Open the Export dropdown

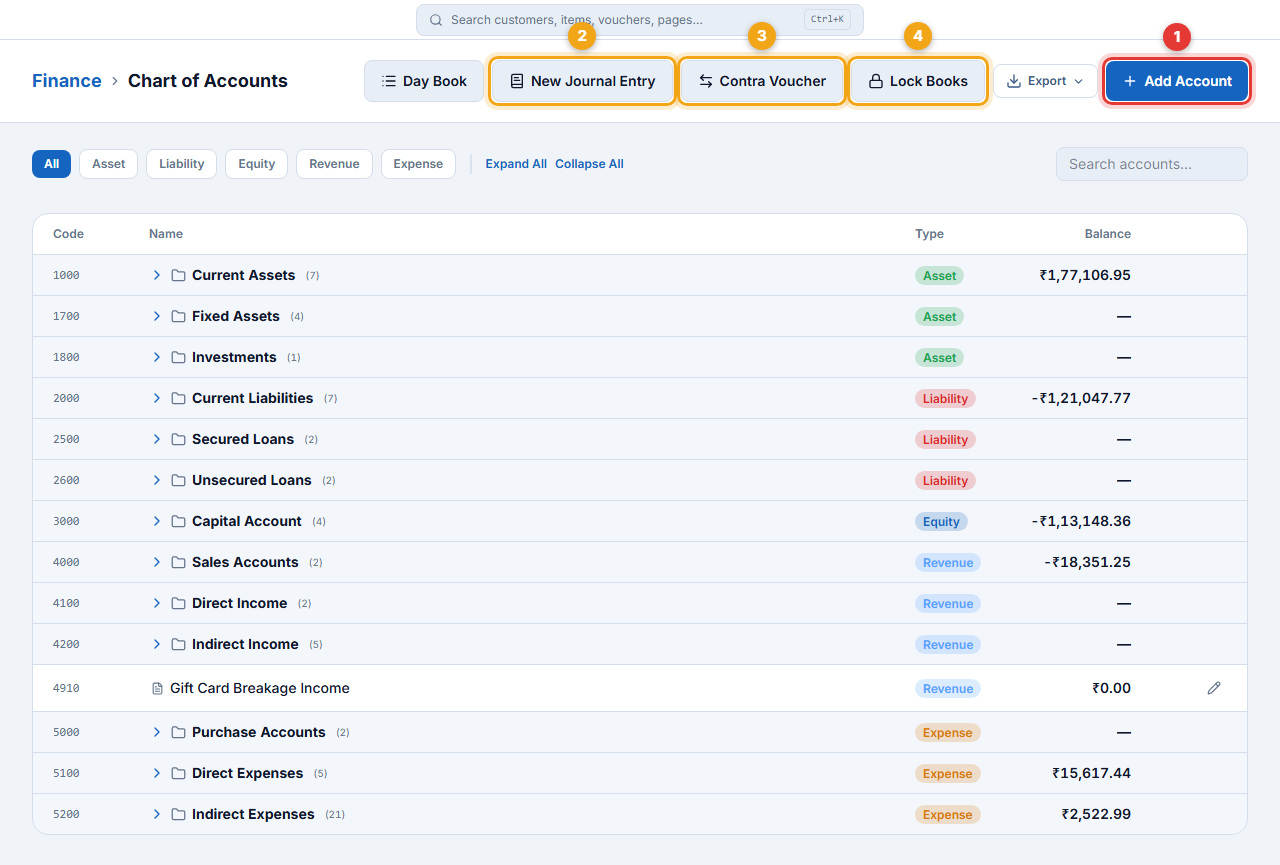[x=1045, y=81]
